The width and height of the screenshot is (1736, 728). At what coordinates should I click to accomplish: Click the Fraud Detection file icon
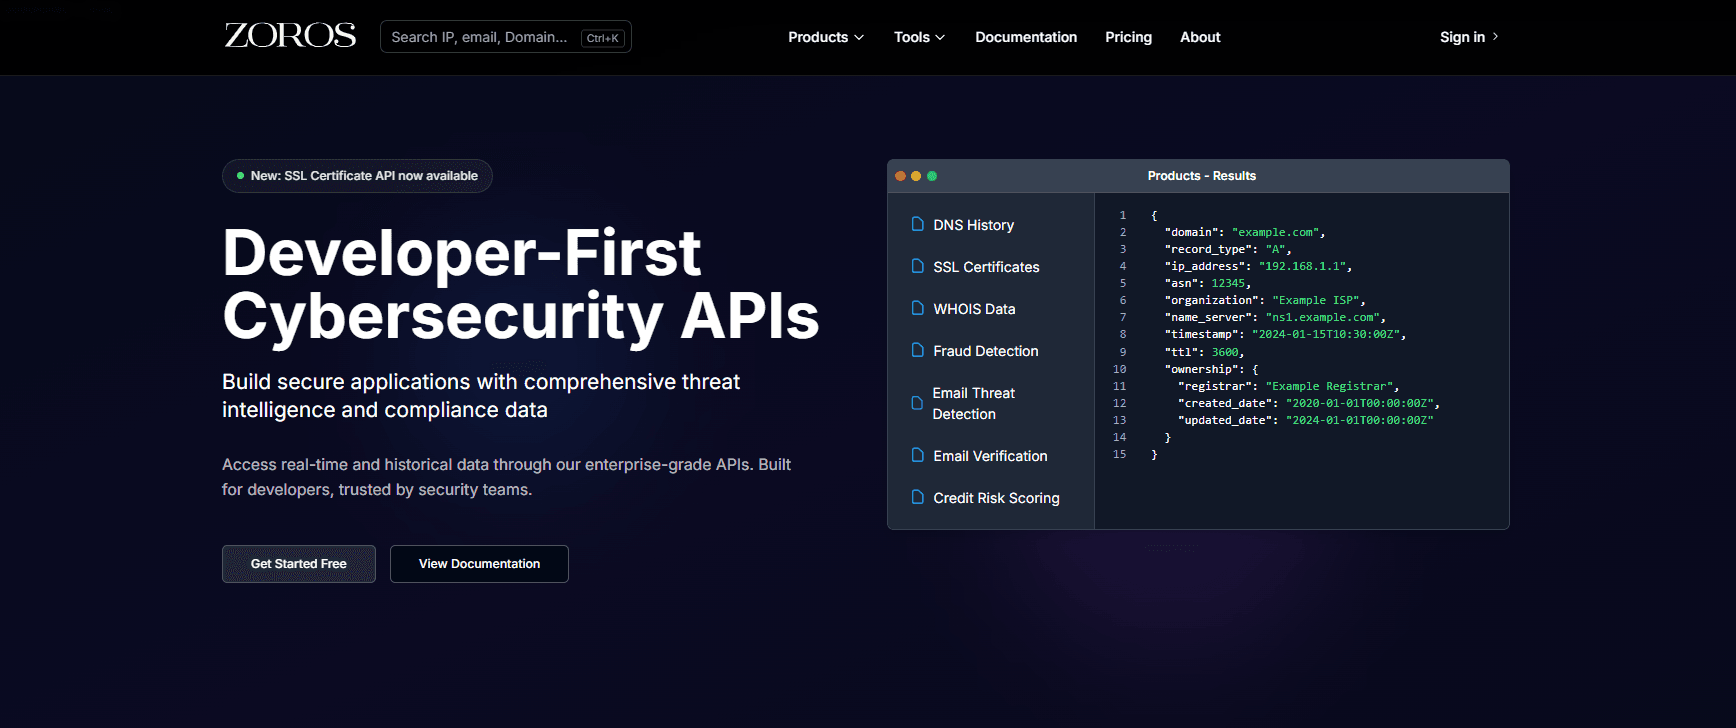(x=917, y=350)
